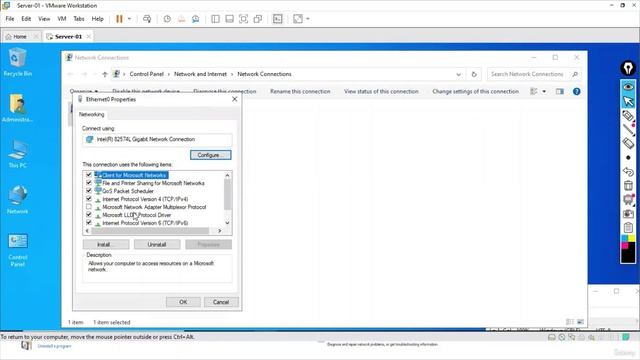Pick the dot brush size tool
Screen dimensions: 640x360
click(628, 158)
